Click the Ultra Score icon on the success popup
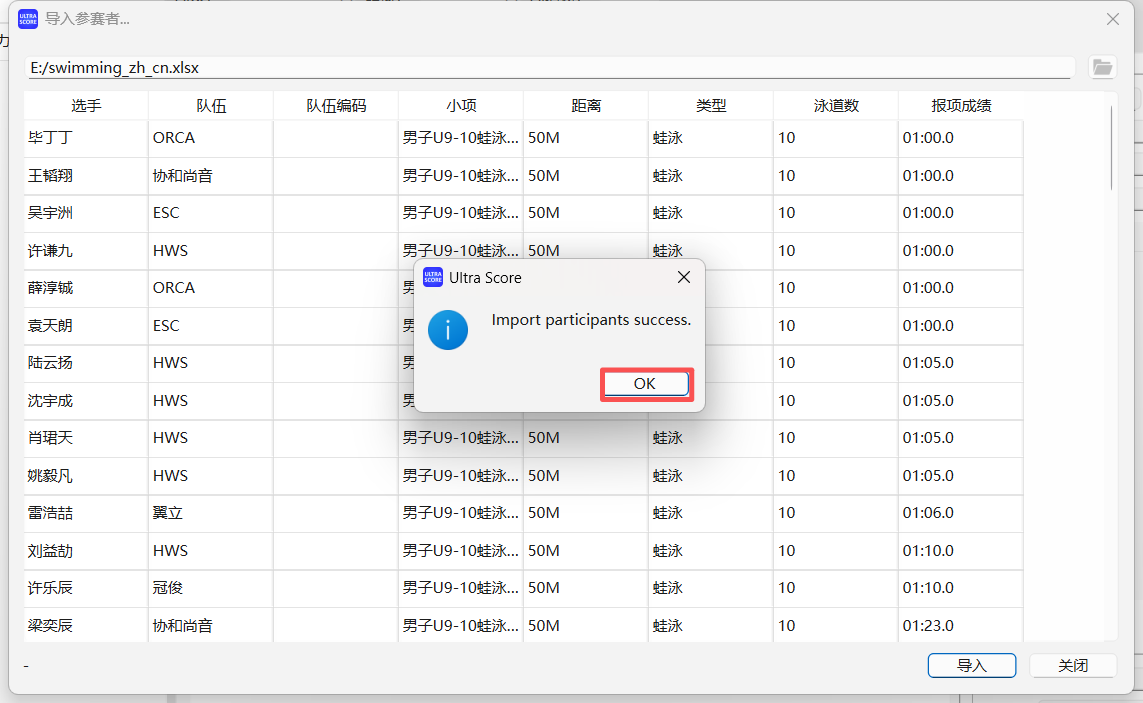Image resolution: width=1143 pixels, height=703 pixels. pos(432,277)
